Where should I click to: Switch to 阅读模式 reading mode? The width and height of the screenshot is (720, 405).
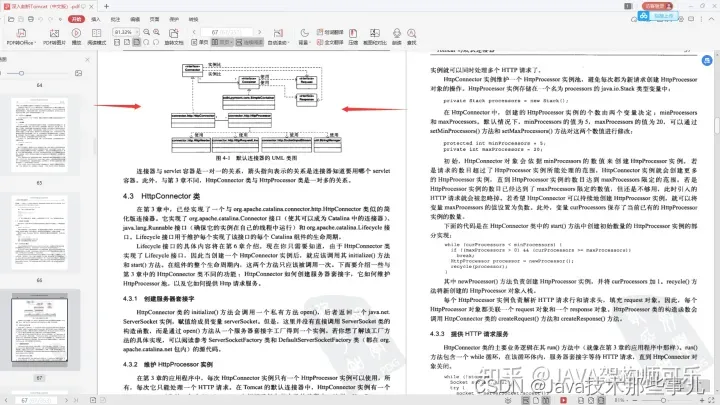(x=96, y=36)
